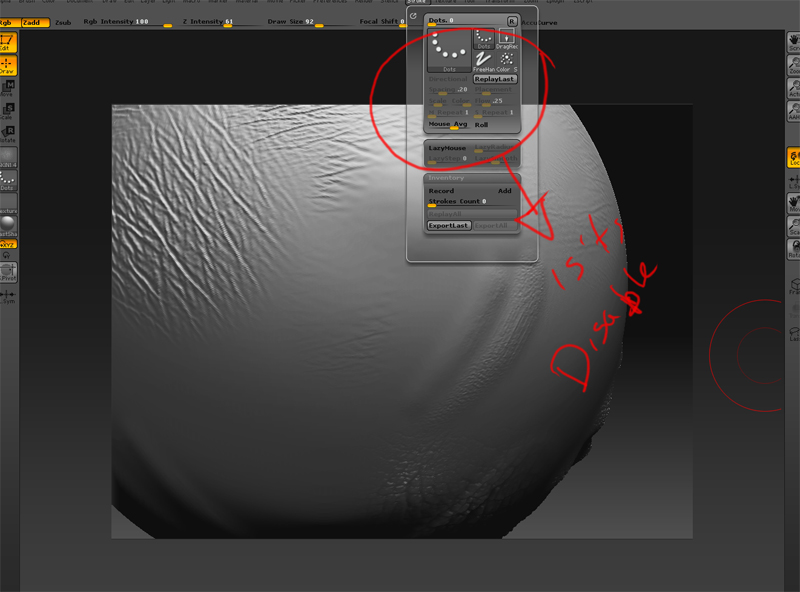Click the L.Sym icon on right shelf
Viewport: 800px width, 592px height.
point(793,181)
